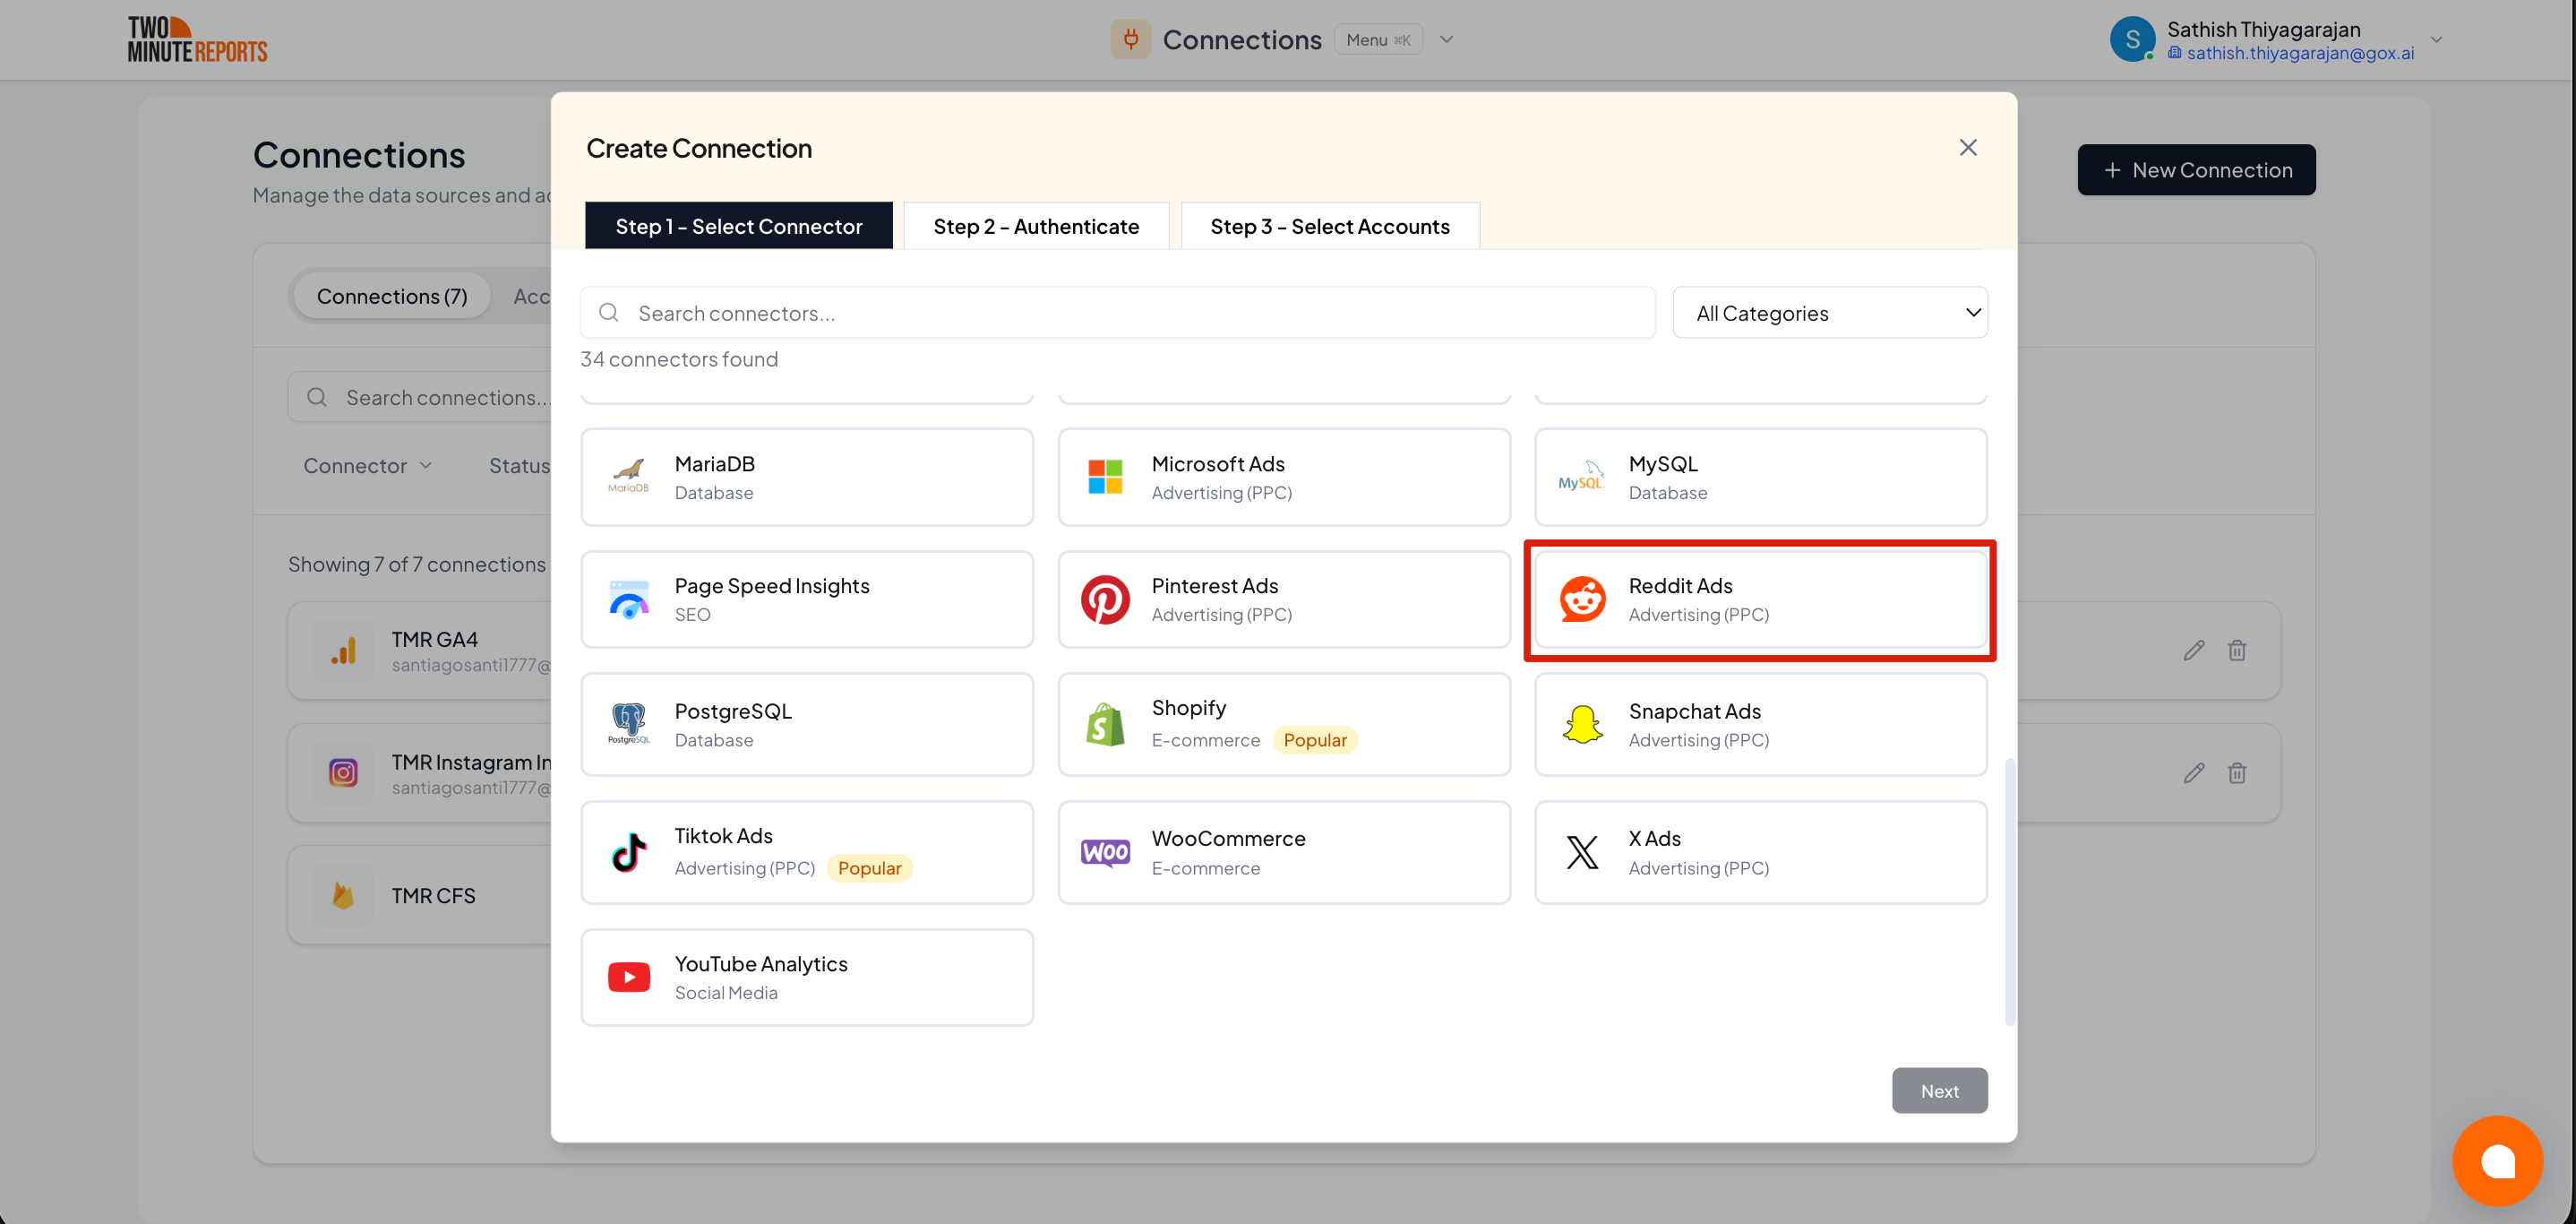This screenshot has height=1224, width=2576.
Task: Select the MySQL connector name
Action: [1663, 464]
